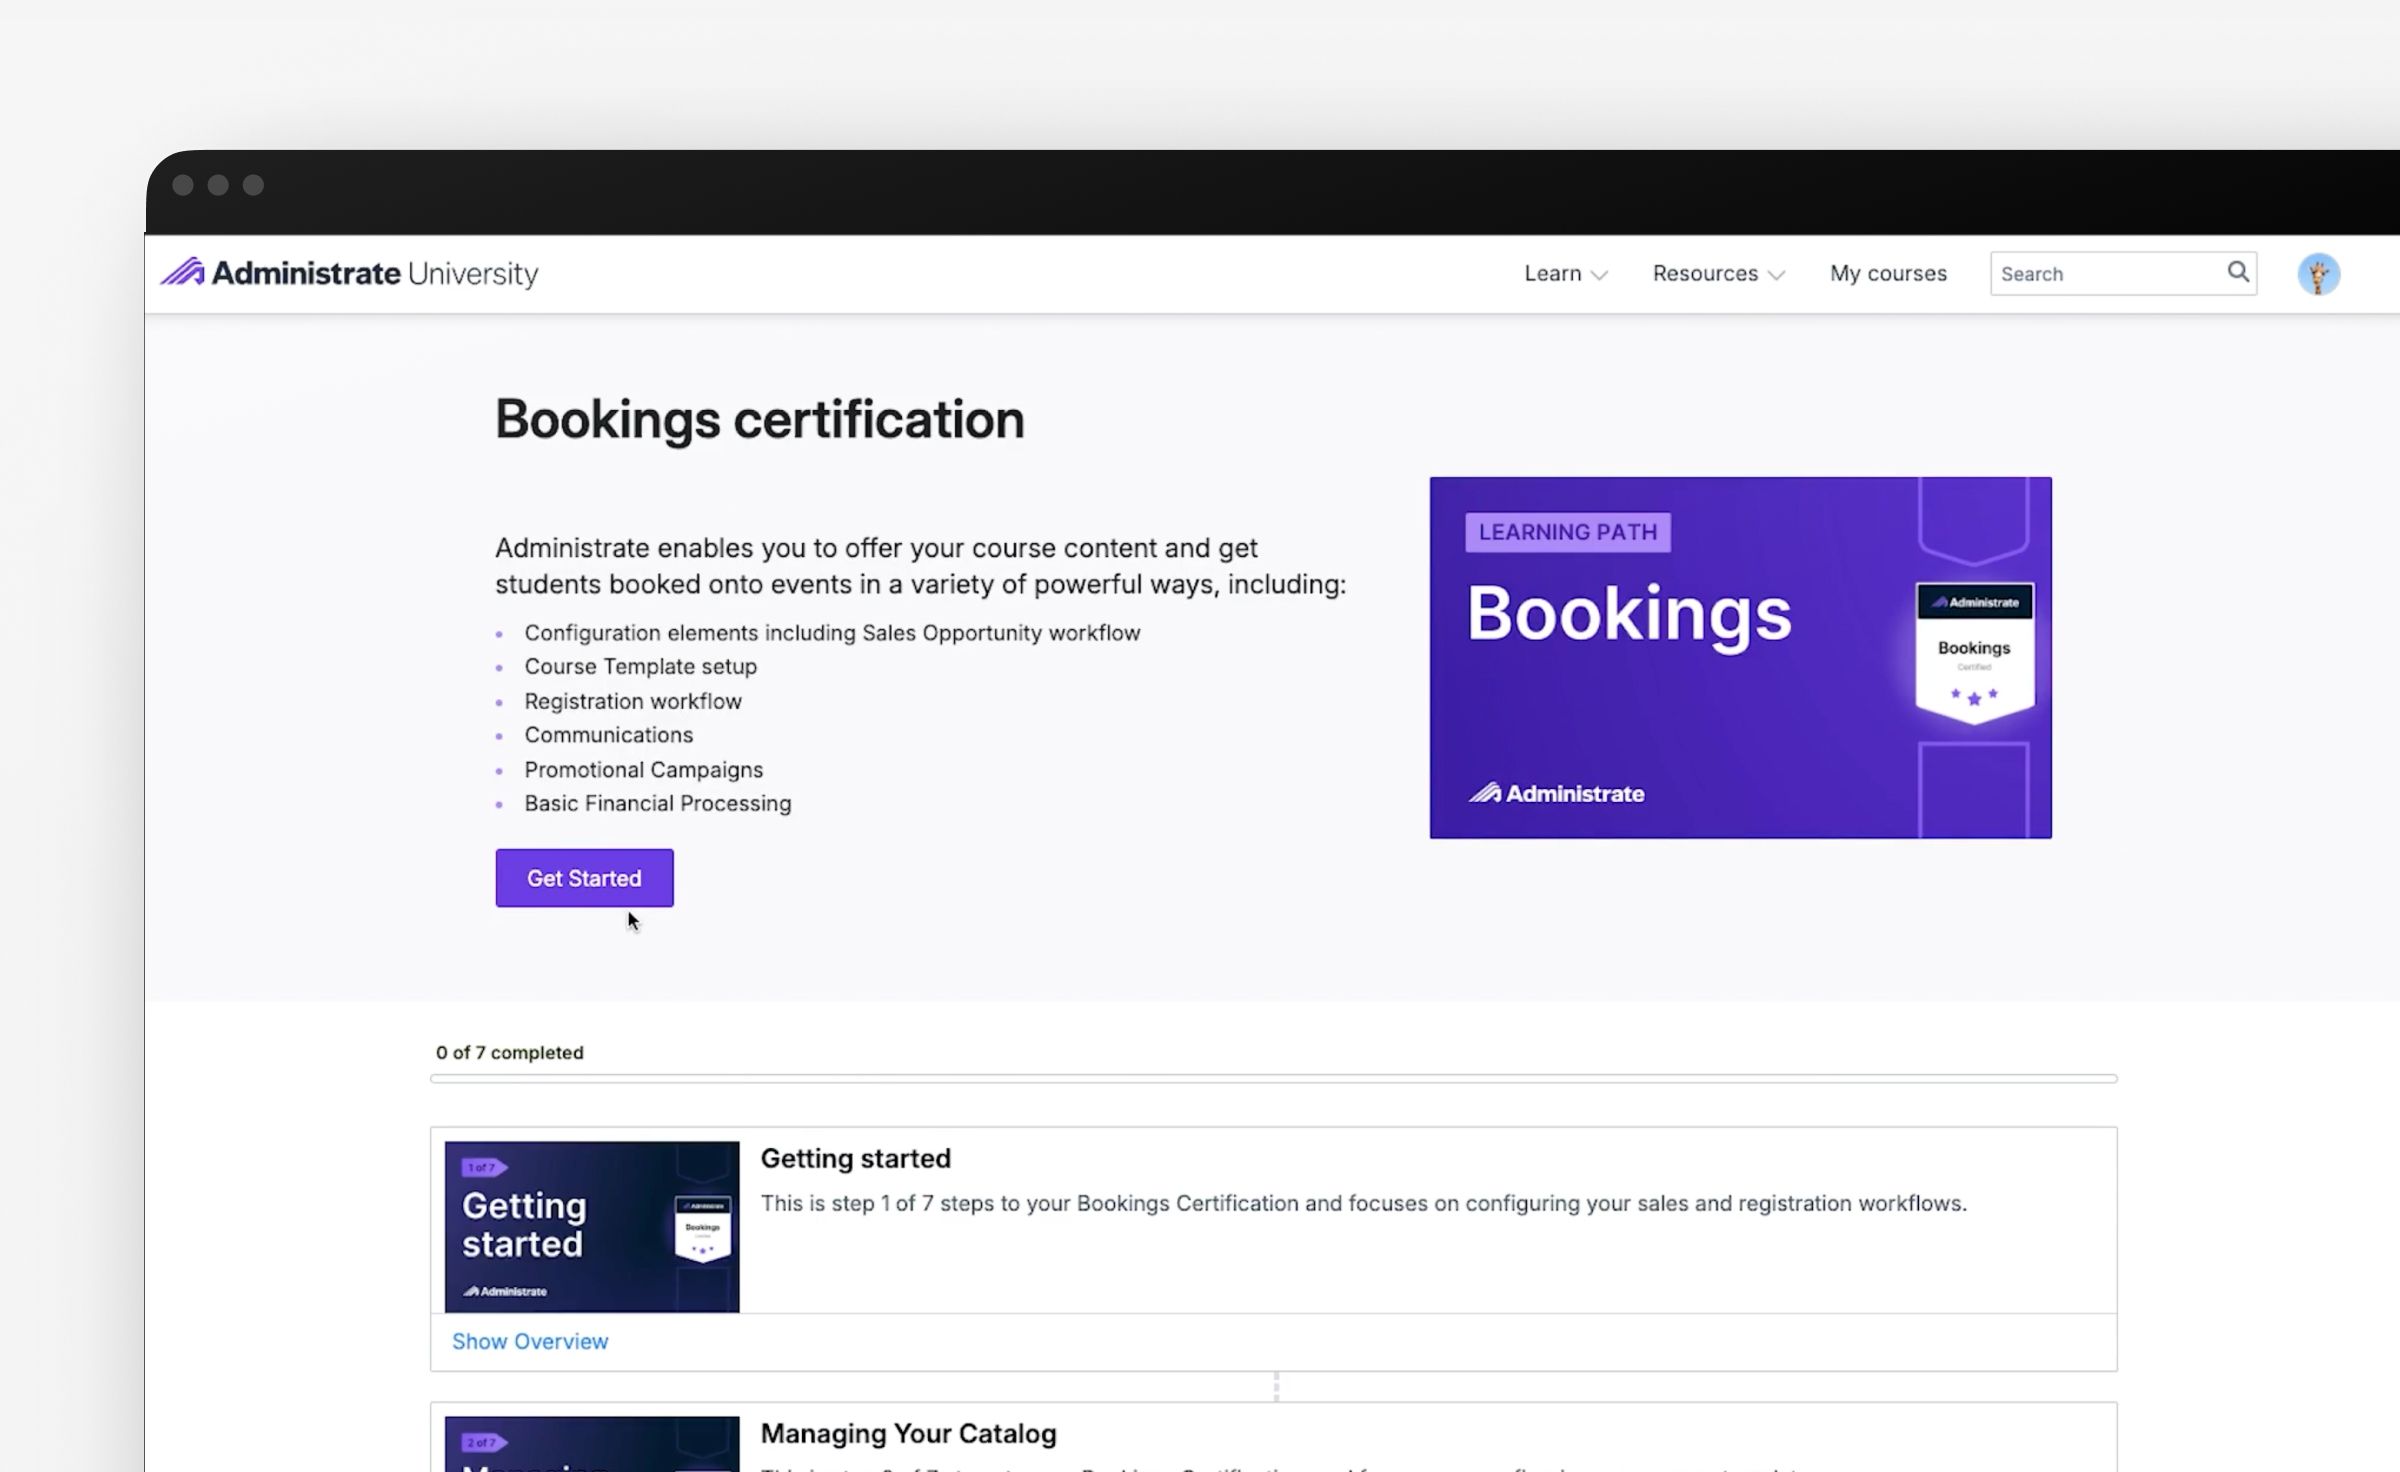Screen dimensions: 2400x1472
Task: Click the Bookings certification heading
Action: 759,419
